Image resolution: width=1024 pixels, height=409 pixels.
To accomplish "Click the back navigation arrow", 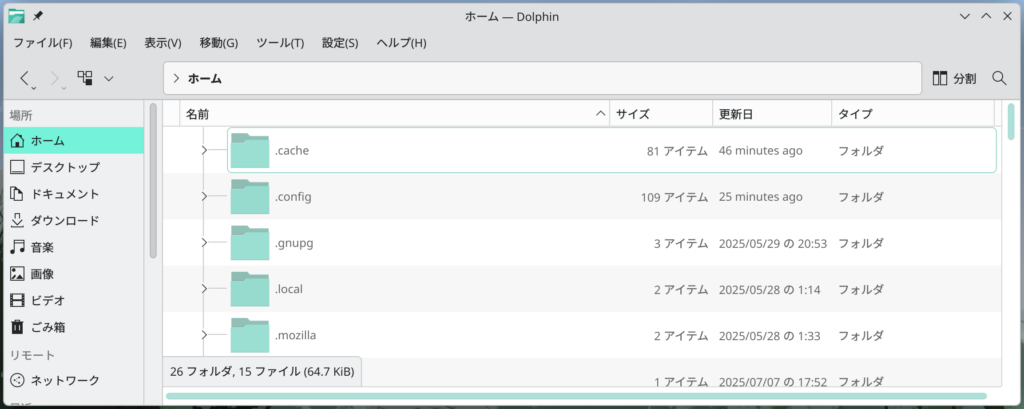I will (x=26, y=78).
